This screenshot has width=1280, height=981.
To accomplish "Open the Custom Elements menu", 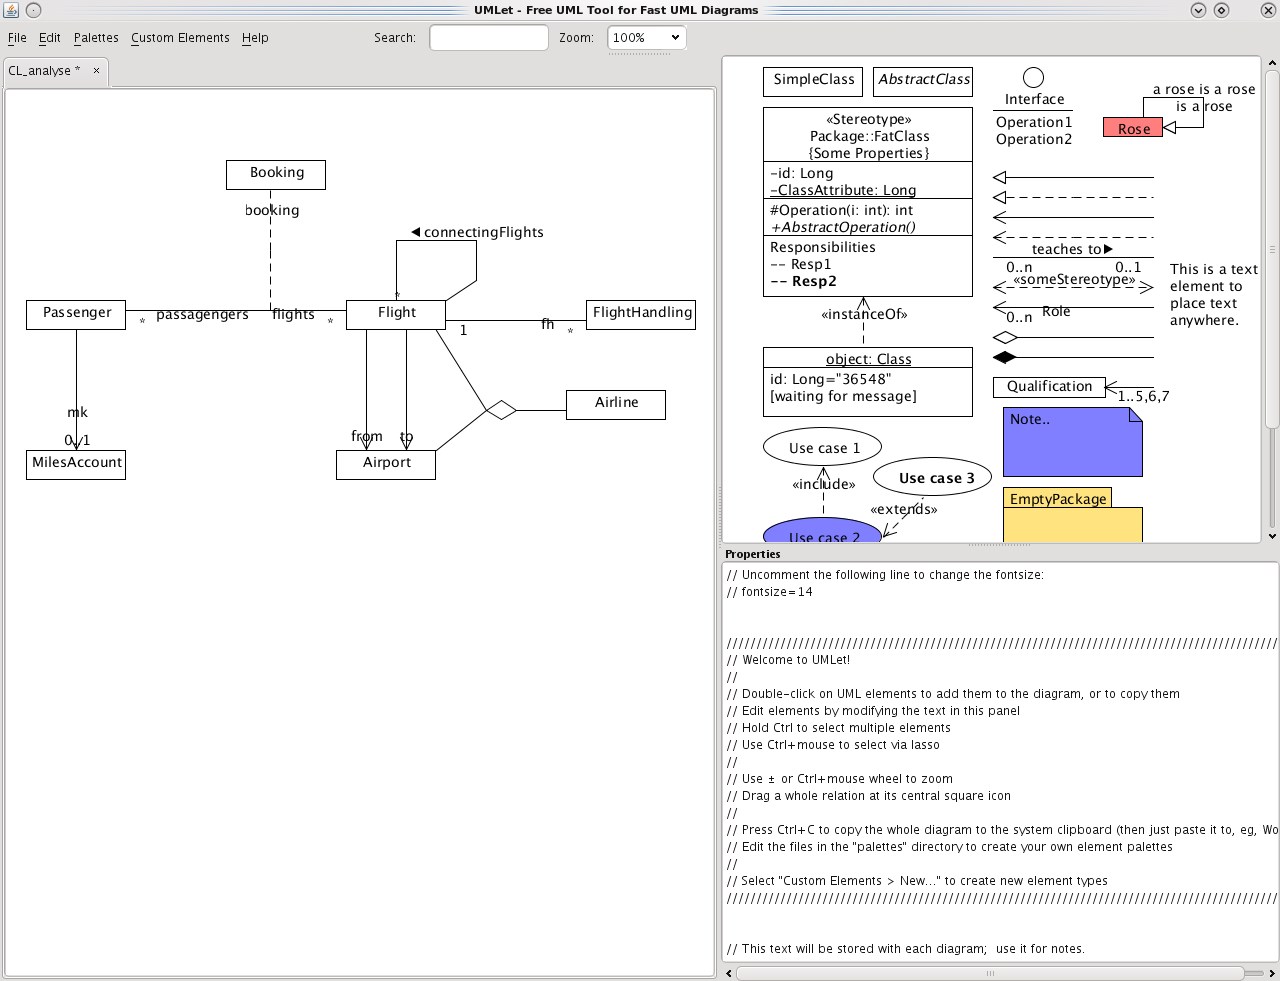I will click(x=180, y=38).
